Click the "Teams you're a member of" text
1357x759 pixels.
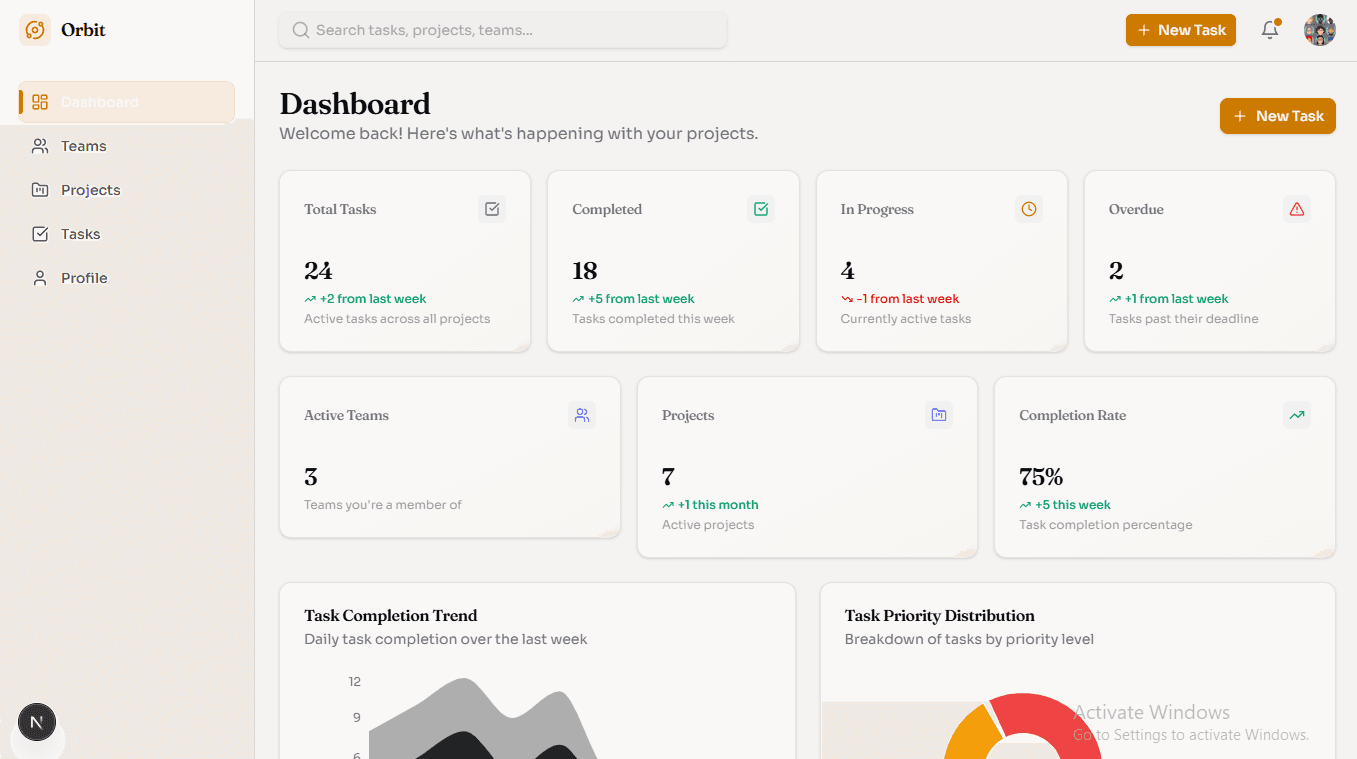coord(383,505)
